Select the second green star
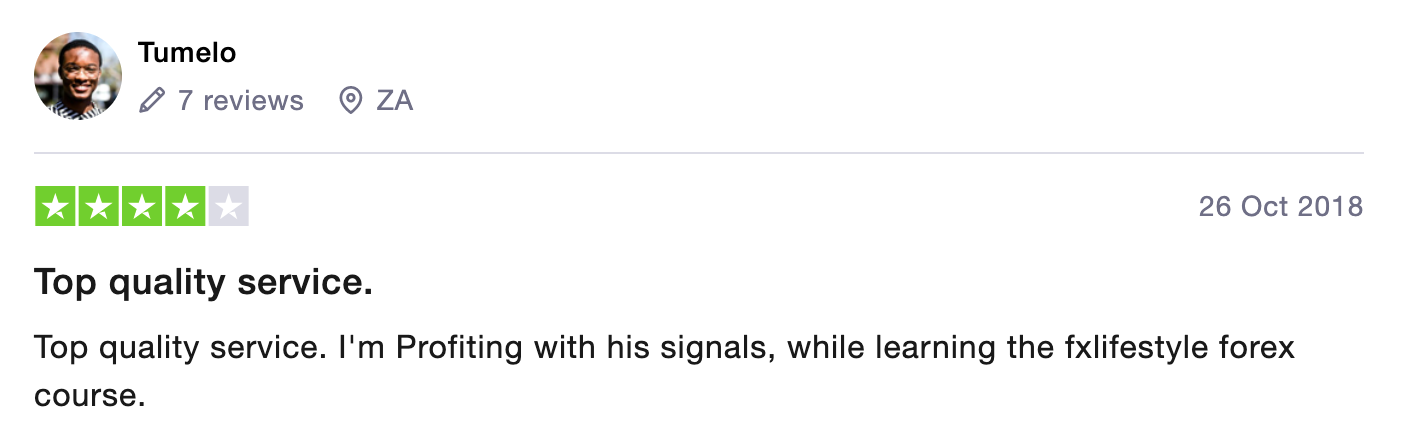This screenshot has height=437, width=1401. [x=99, y=206]
